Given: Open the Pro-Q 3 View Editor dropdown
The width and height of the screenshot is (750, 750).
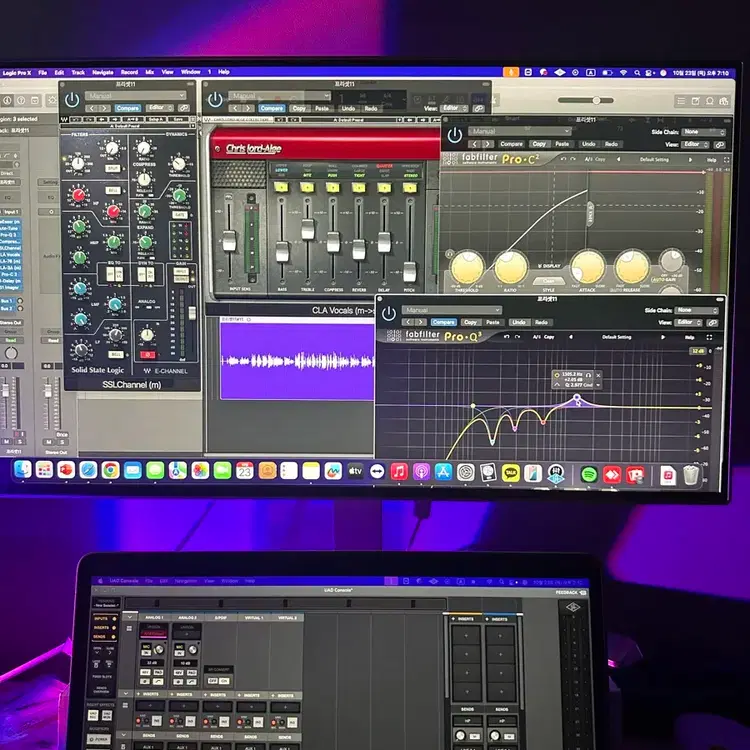Looking at the screenshot, I should (x=689, y=323).
